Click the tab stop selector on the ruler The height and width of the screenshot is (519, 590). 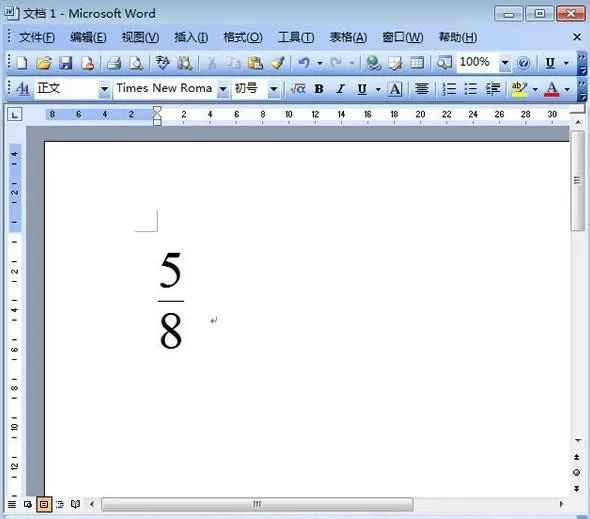coord(15,114)
